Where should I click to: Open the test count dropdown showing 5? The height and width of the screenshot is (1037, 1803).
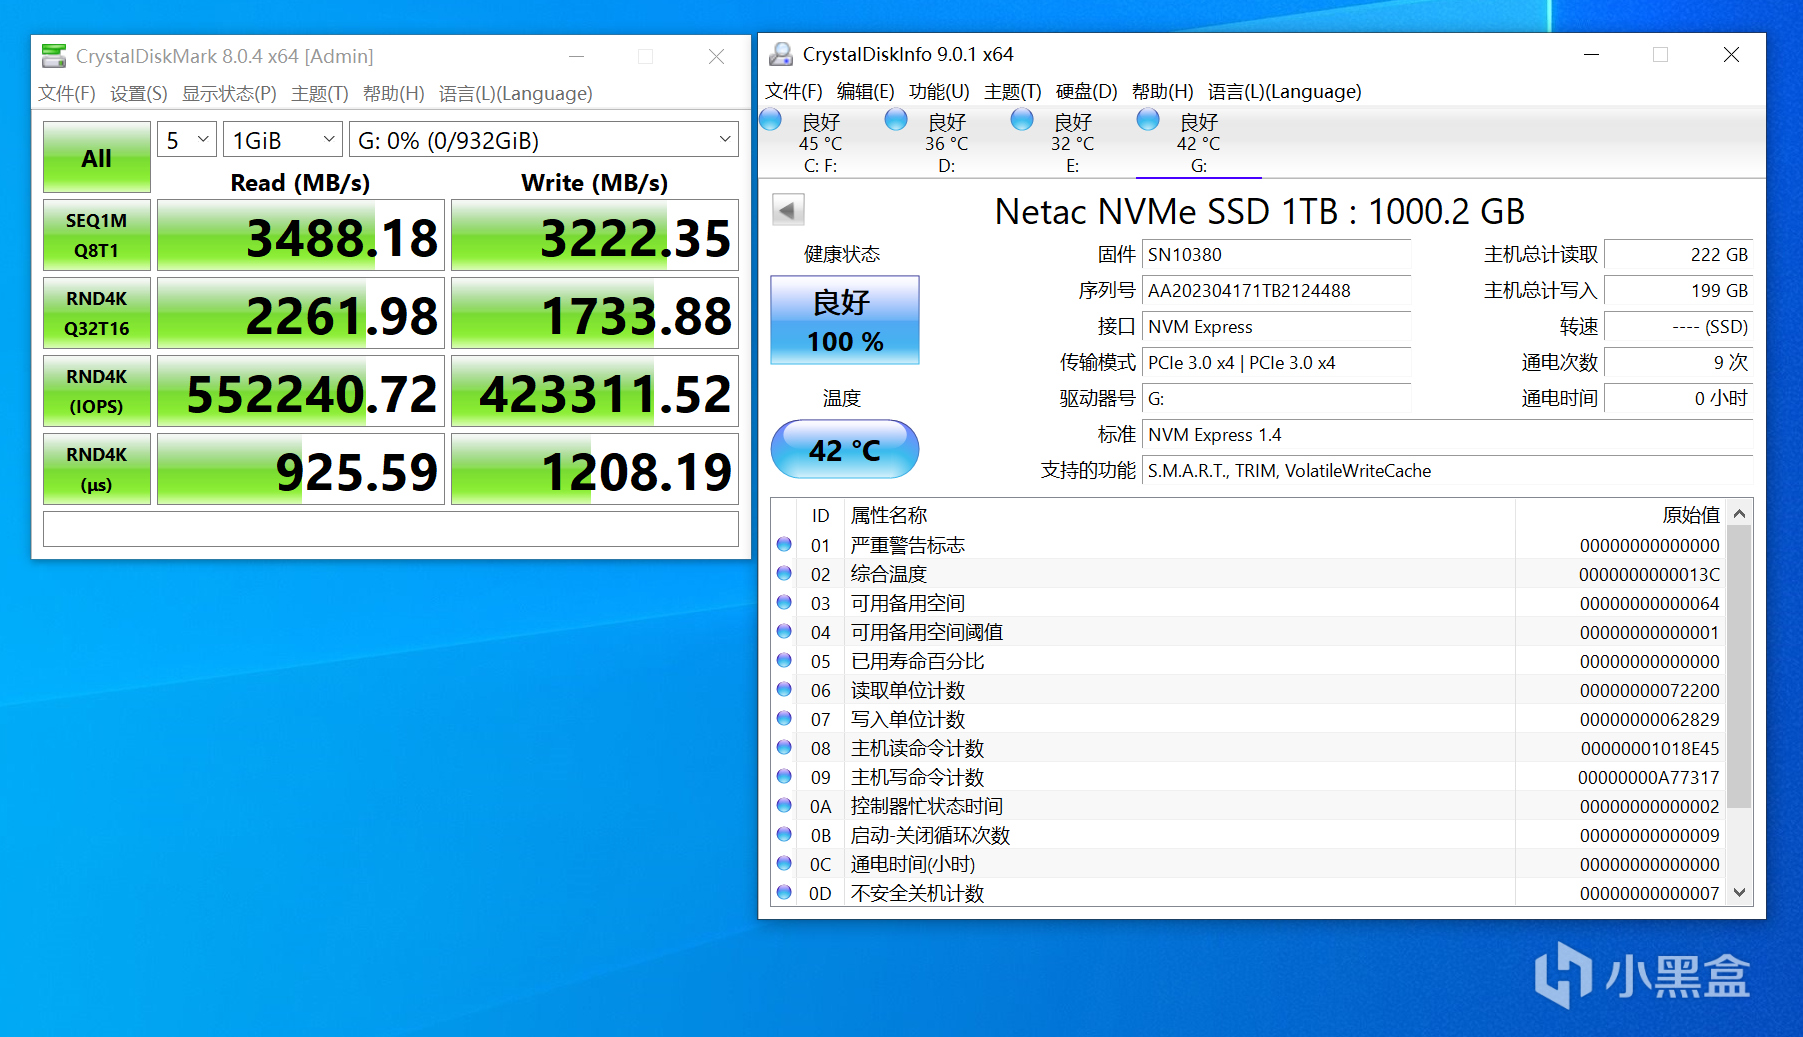[x=187, y=140]
